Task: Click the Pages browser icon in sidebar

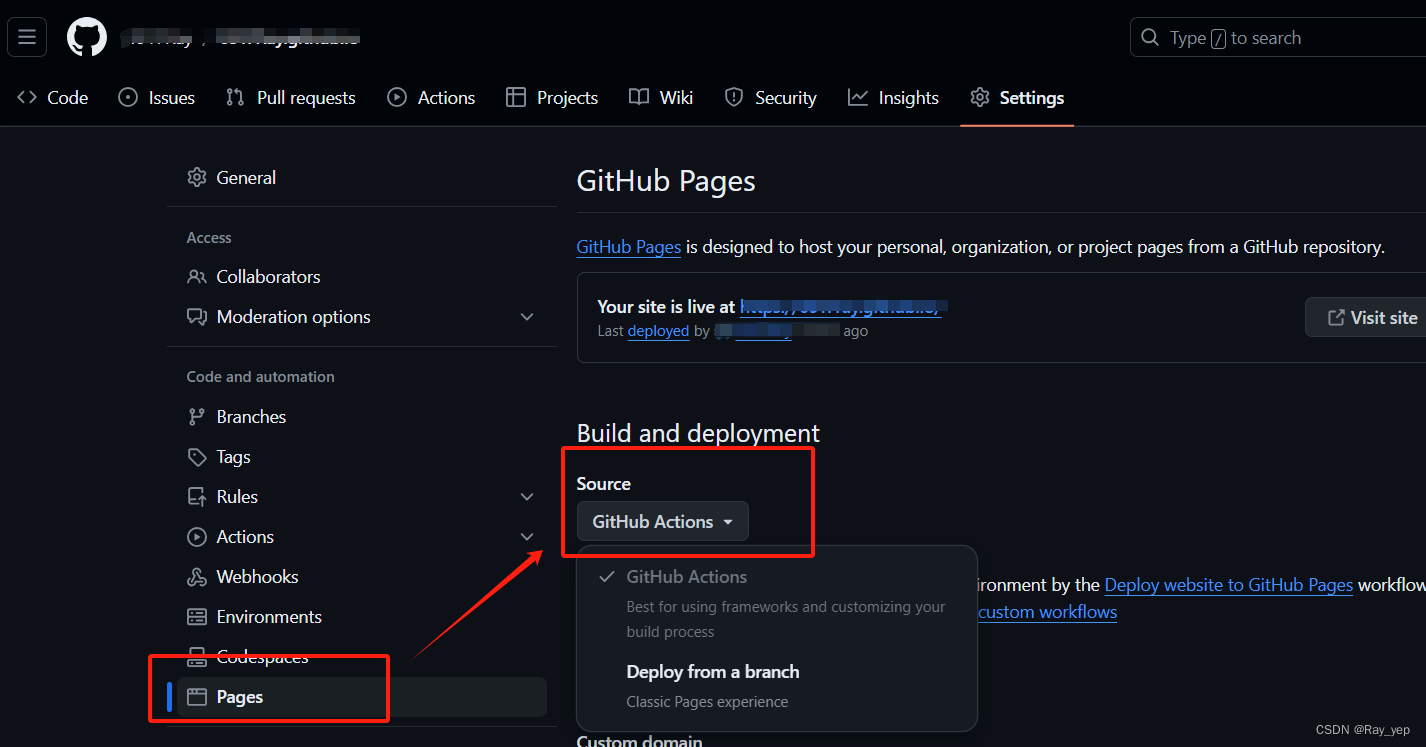Action: coord(197,696)
